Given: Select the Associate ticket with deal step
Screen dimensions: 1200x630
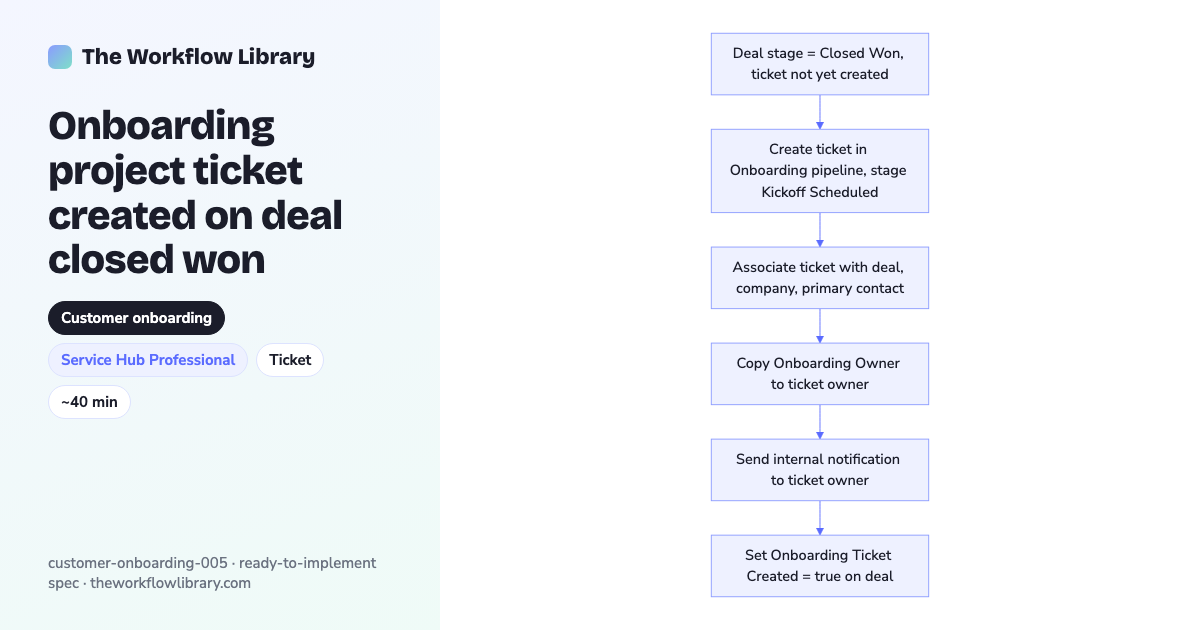Looking at the screenshot, I should pyautogui.click(x=820, y=278).
